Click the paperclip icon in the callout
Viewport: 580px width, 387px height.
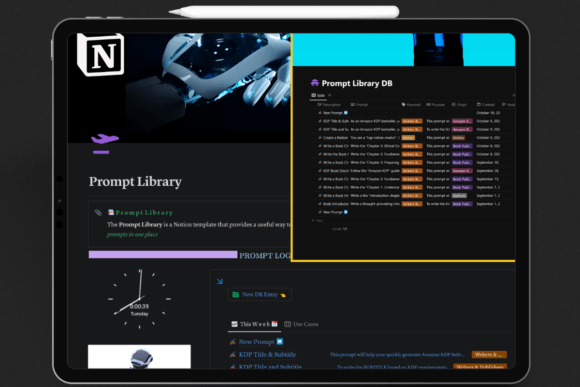(98, 212)
